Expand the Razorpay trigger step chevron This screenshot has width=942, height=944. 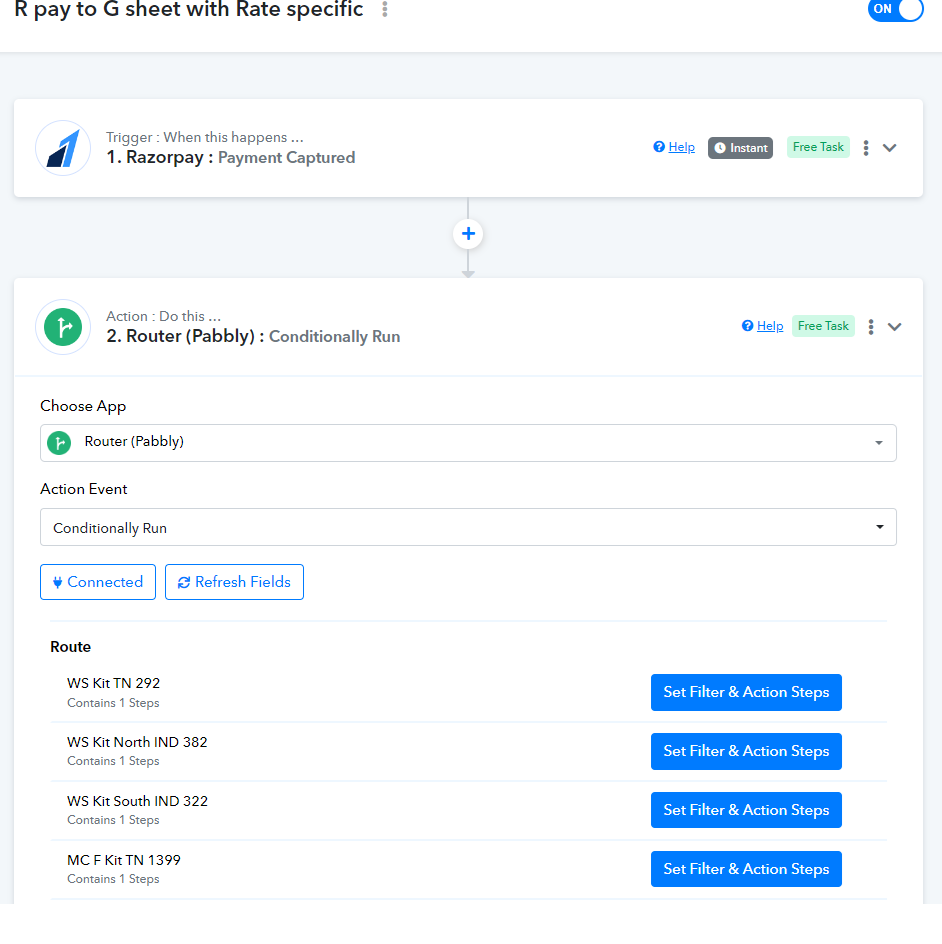tap(890, 148)
